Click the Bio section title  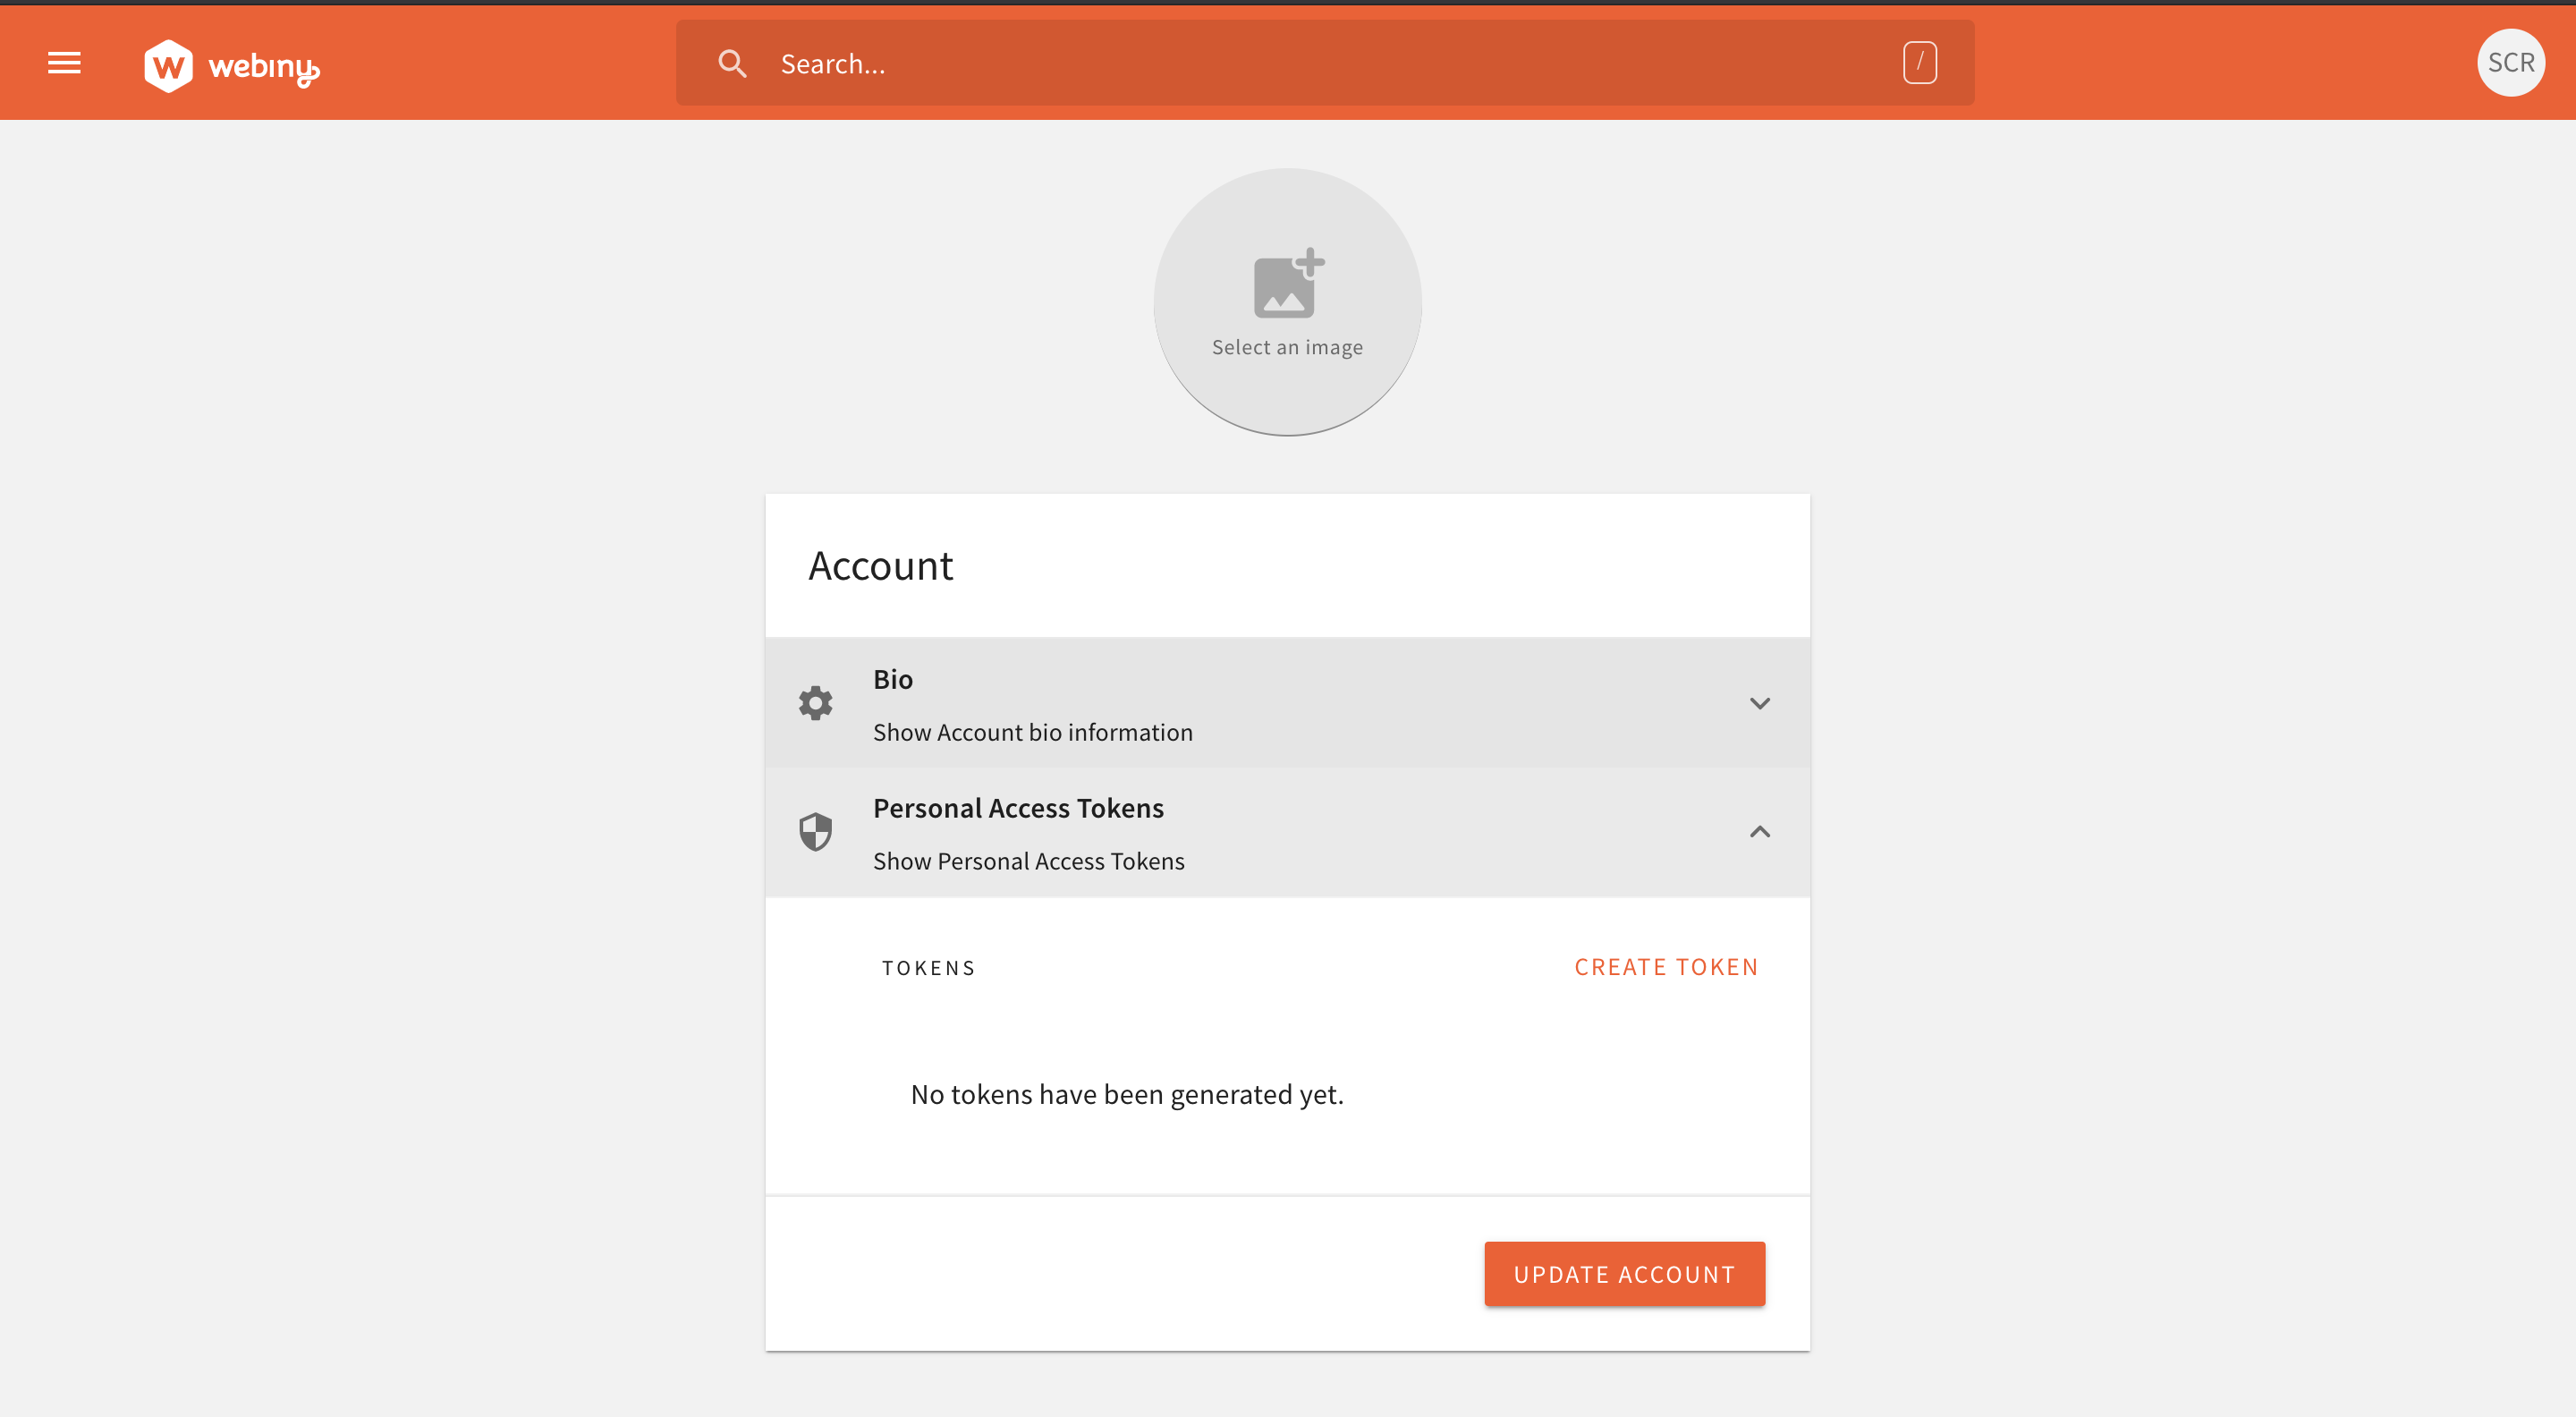click(x=892, y=679)
